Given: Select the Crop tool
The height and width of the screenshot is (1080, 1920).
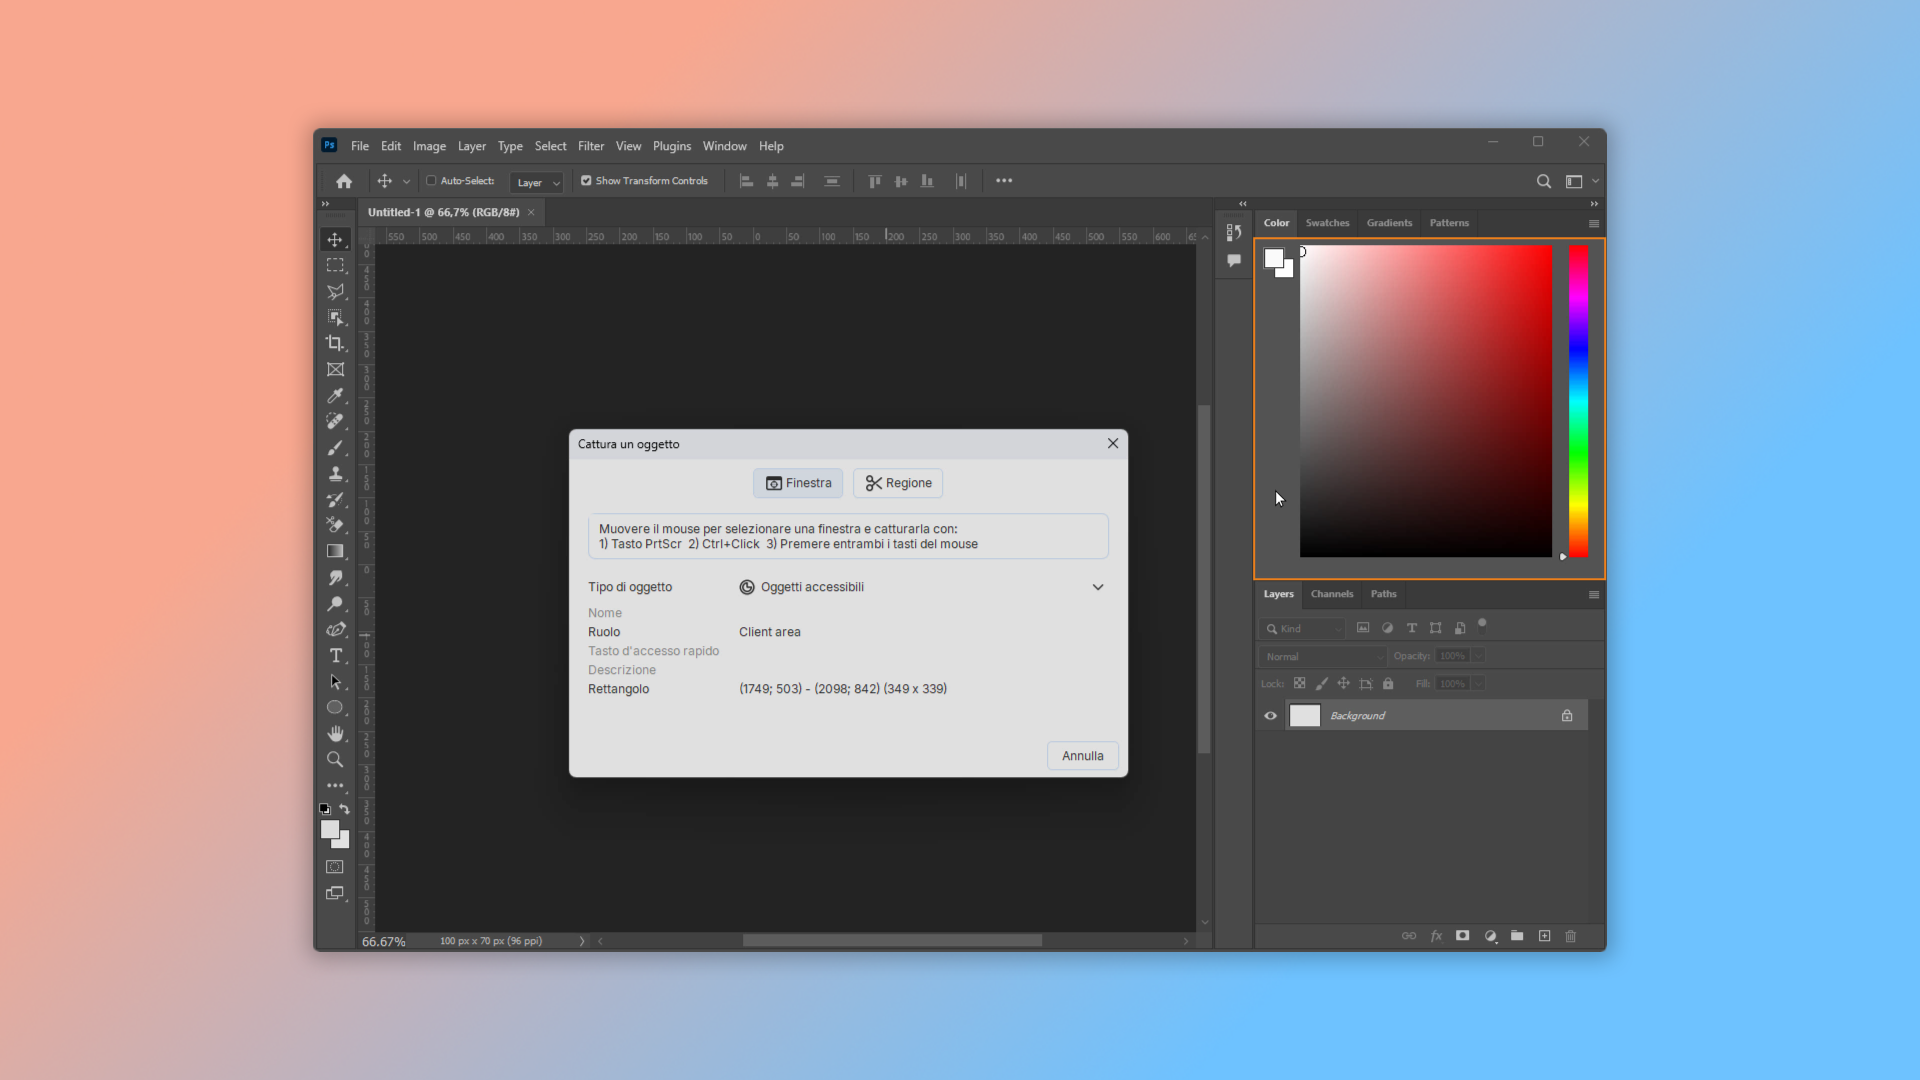Looking at the screenshot, I should point(335,343).
